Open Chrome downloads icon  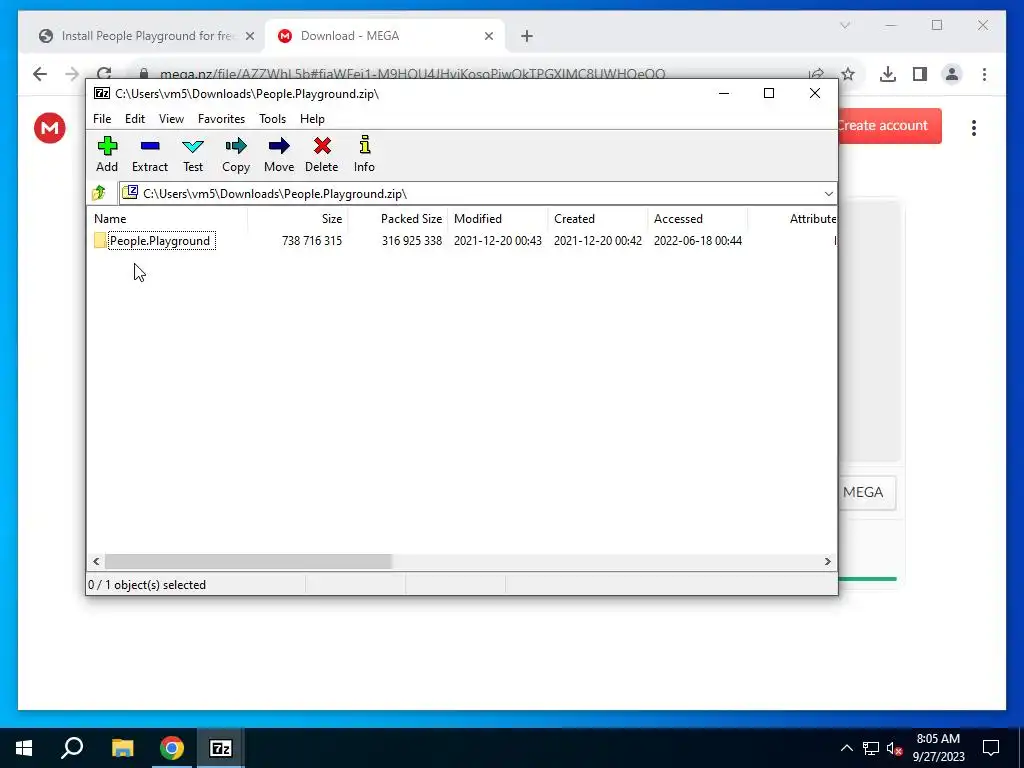click(888, 74)
